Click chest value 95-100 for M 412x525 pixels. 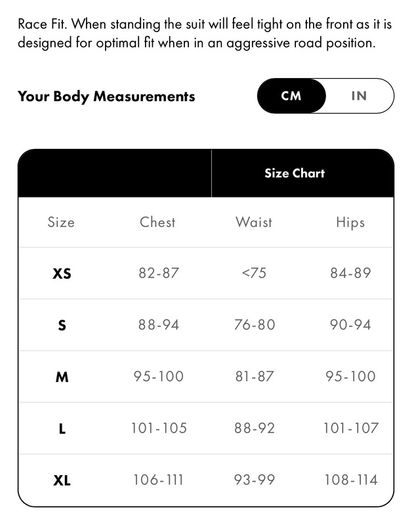click(159, 376)
